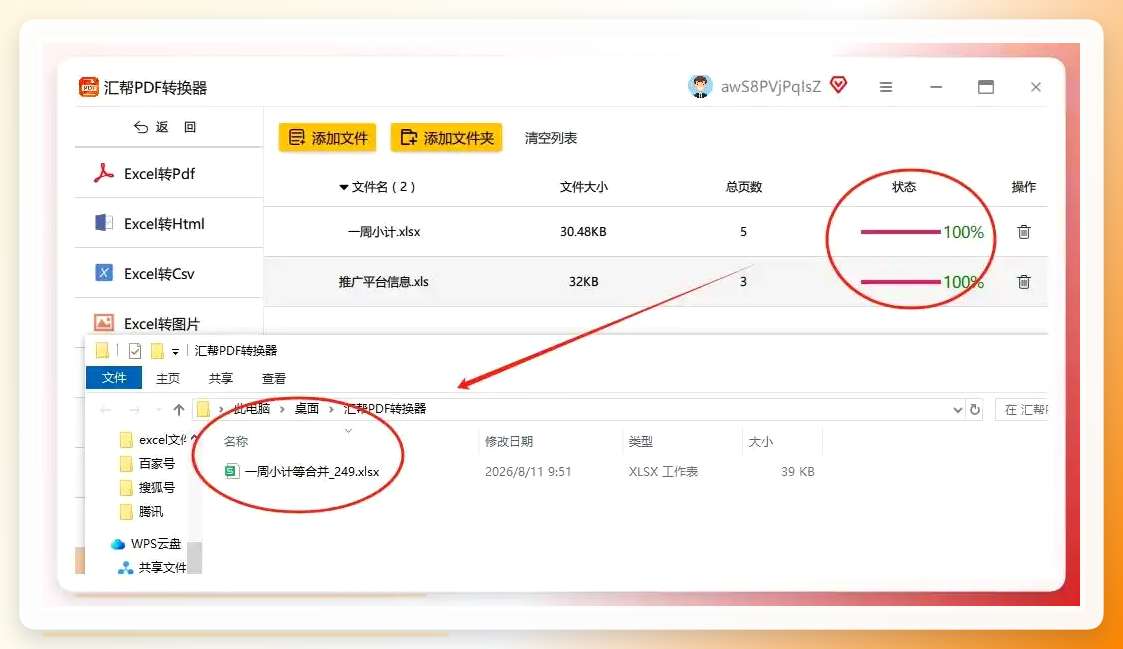Go up one folder level in explorer
This screenshot has width=1123, height=649.
[x=178, y=410]
